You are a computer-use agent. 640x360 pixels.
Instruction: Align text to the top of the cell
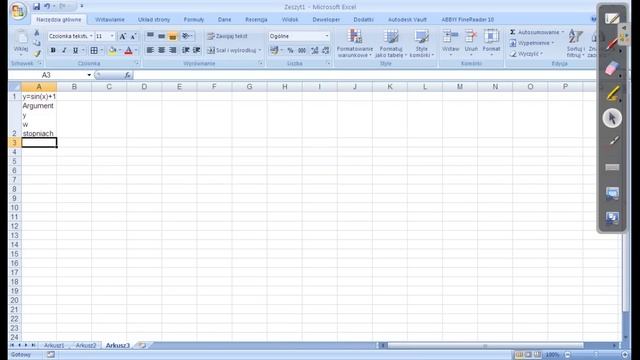[x=150, y=36]
